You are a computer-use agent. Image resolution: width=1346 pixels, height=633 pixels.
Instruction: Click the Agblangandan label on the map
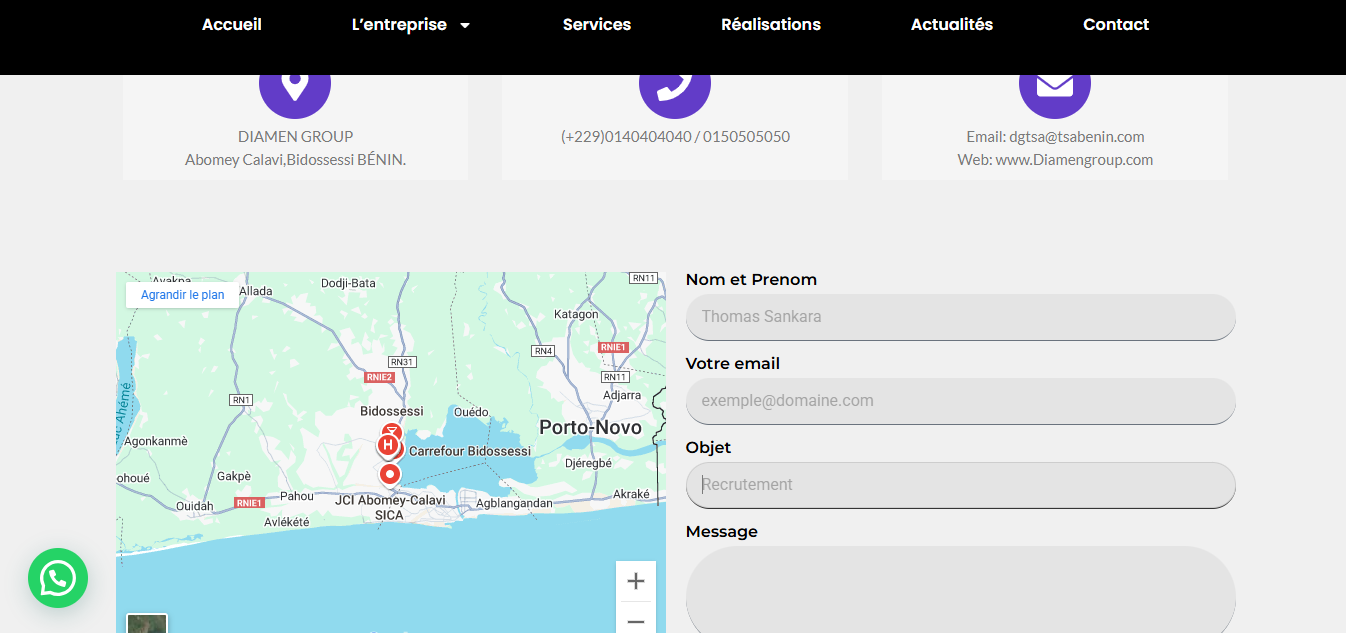pos(514,503)
